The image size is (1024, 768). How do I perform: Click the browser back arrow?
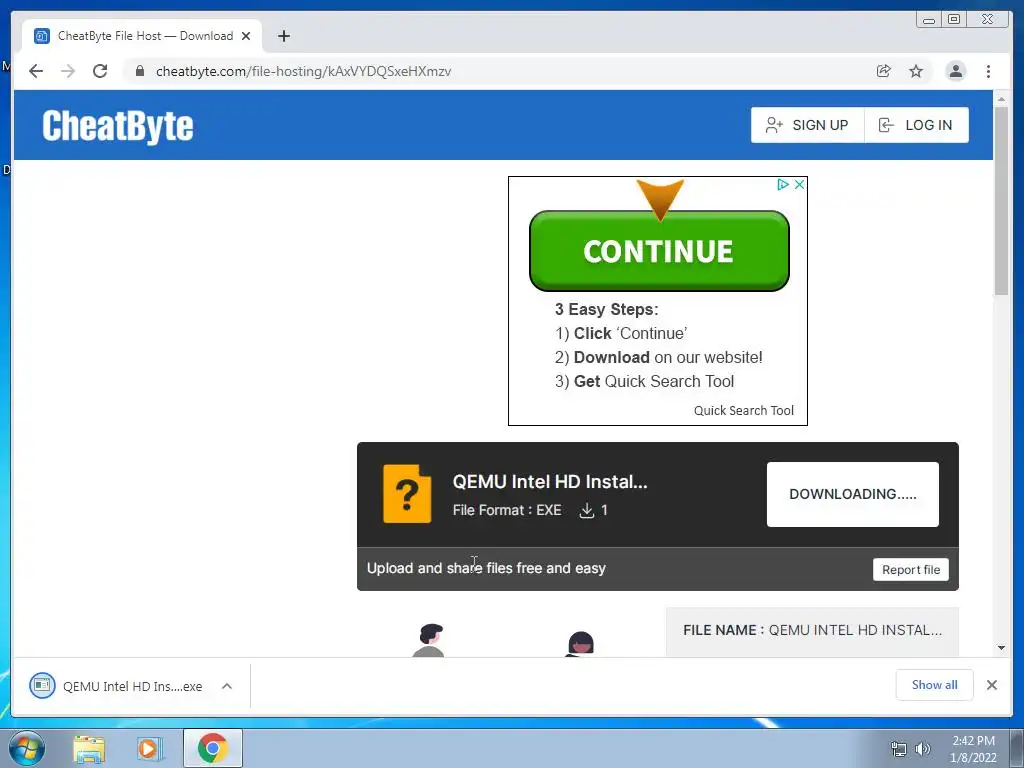tap(36, 71)
